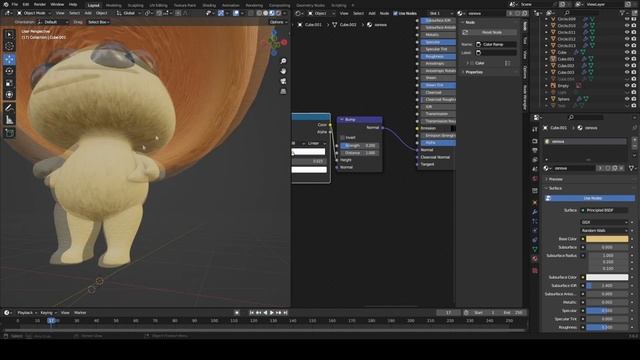640x360 pixels.
Task: Select the Annotate tool in viewport toolbar
Action: point(9,108)
